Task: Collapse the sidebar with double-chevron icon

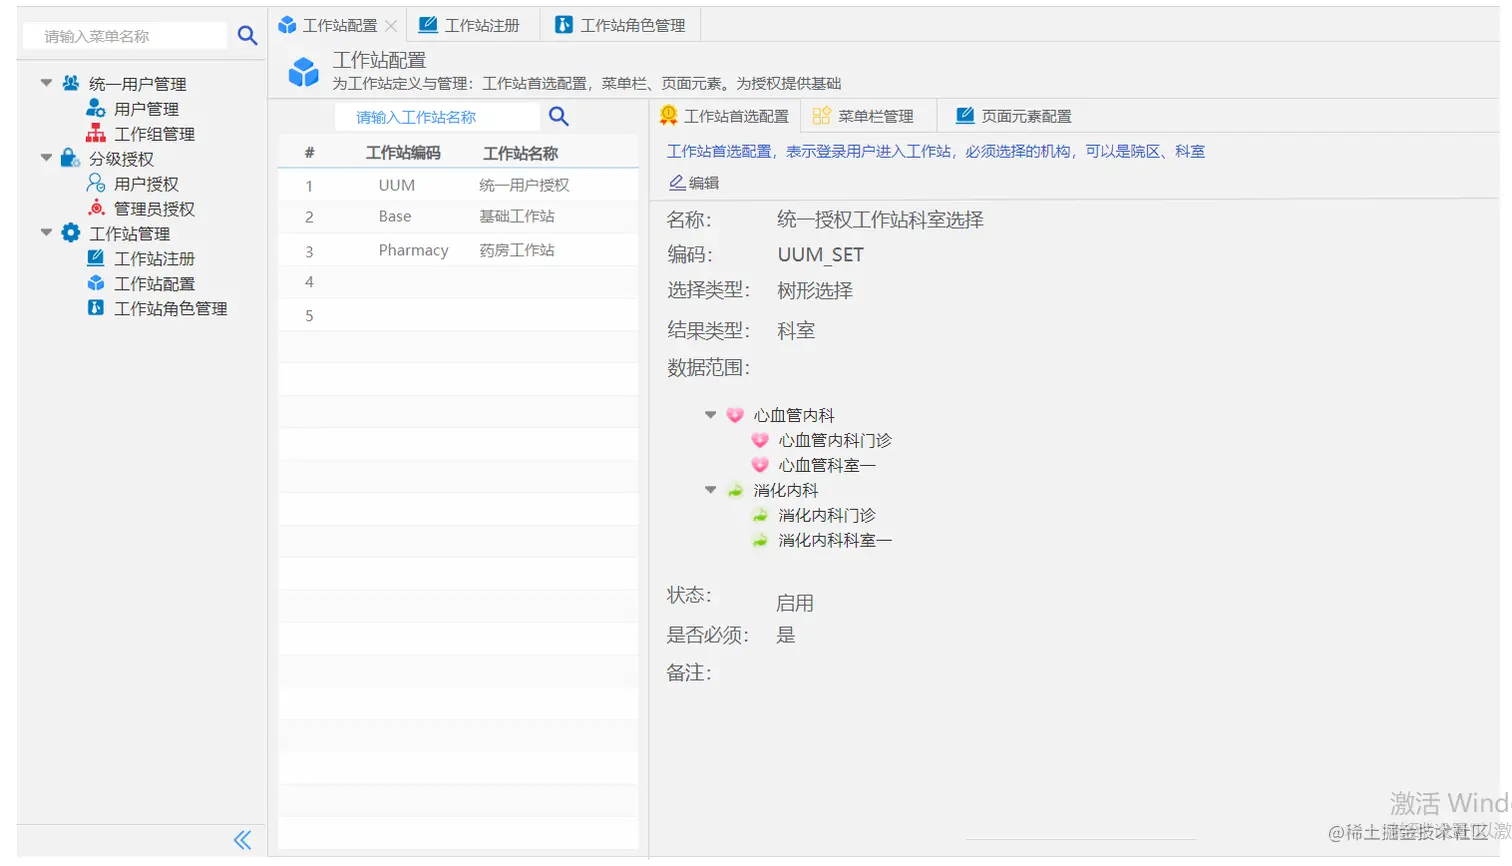Action: [243, 840]
